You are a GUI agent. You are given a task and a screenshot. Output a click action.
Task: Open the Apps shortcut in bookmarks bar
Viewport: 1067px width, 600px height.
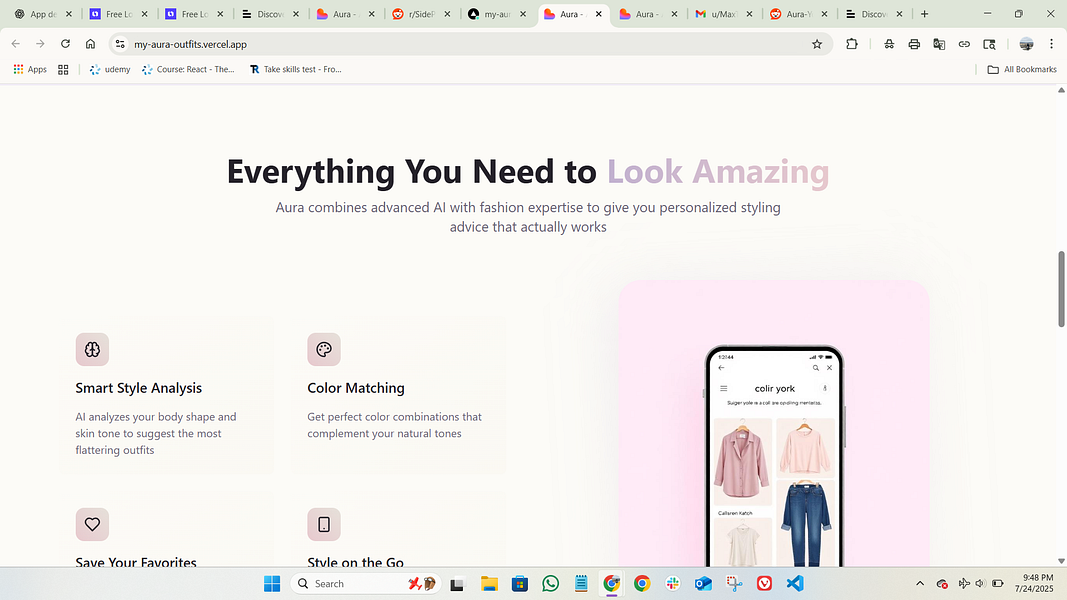(30, 69)
